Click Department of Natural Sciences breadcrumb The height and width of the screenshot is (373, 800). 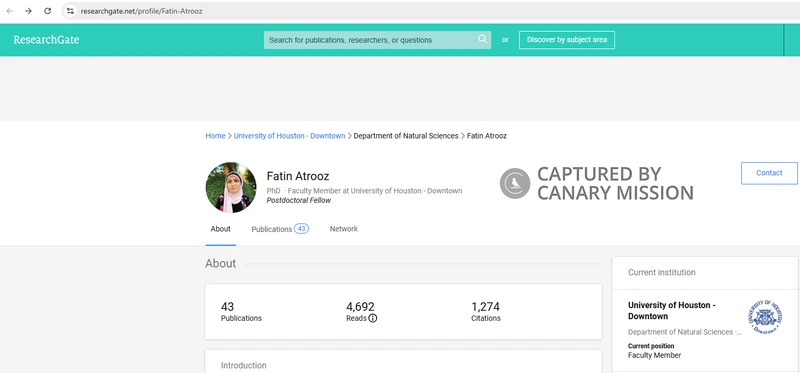(x=406, y=136)
